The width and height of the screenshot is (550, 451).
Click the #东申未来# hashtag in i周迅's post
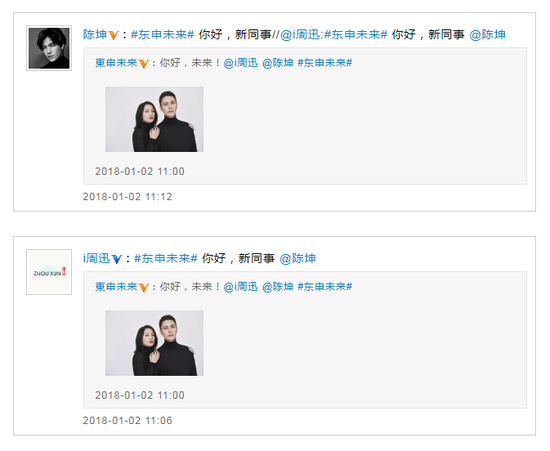pos(166,258)
